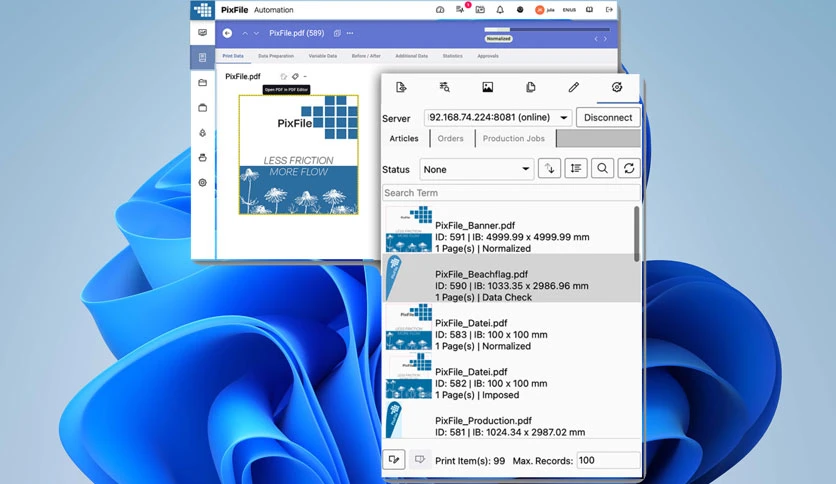This screenshot has height=484, width=836.
Task: Open the Additional Data tab
Action: [x=411, y=56]
